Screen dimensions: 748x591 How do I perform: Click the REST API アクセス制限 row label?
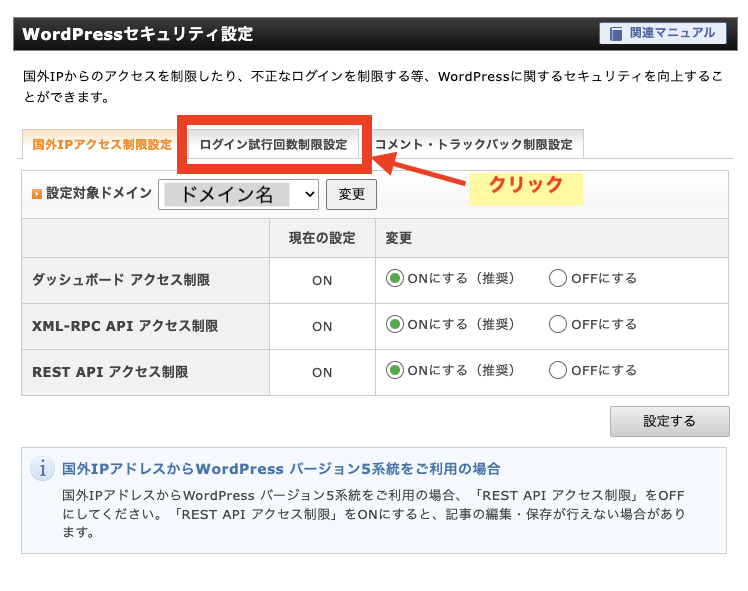[x=110, y=372]
